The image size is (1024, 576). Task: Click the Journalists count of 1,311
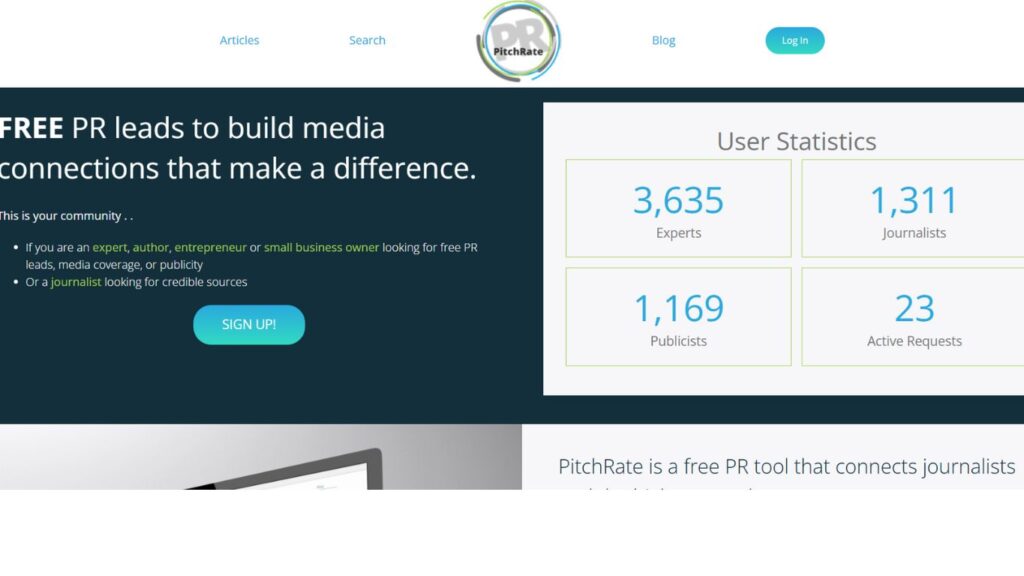(x=913, y=207)
